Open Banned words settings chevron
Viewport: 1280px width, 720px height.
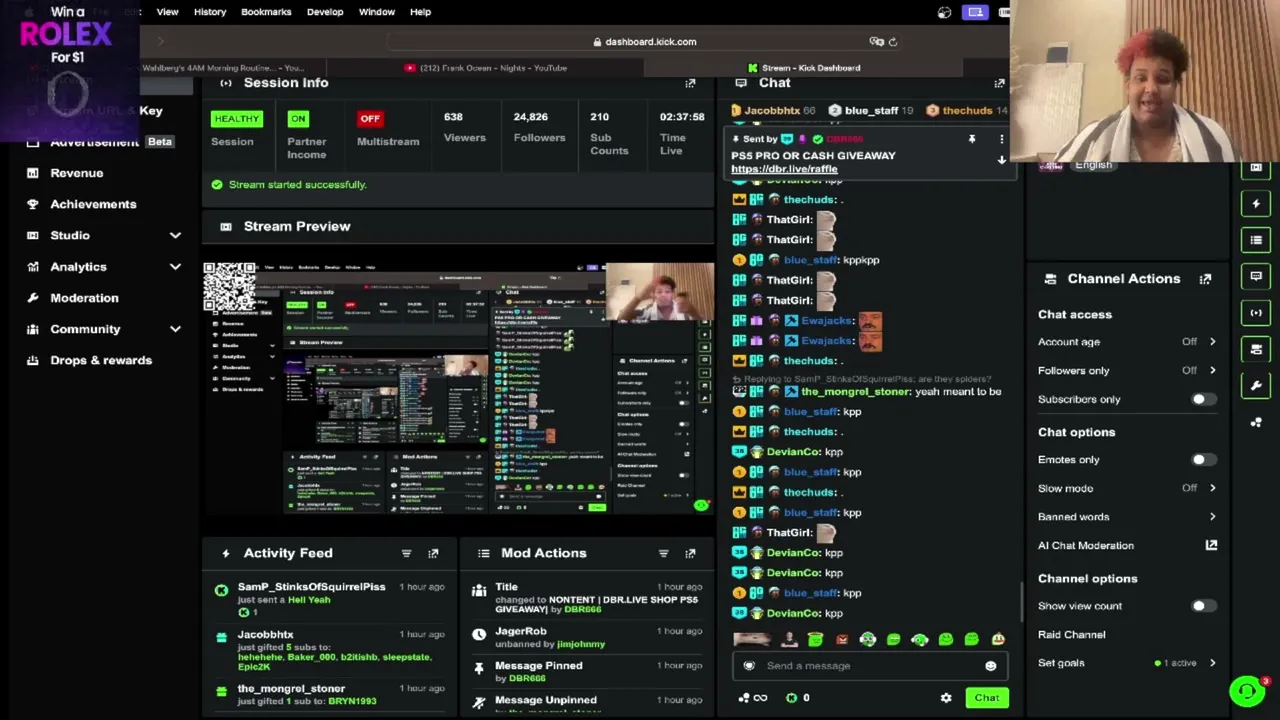click(x=1212, y=517)
